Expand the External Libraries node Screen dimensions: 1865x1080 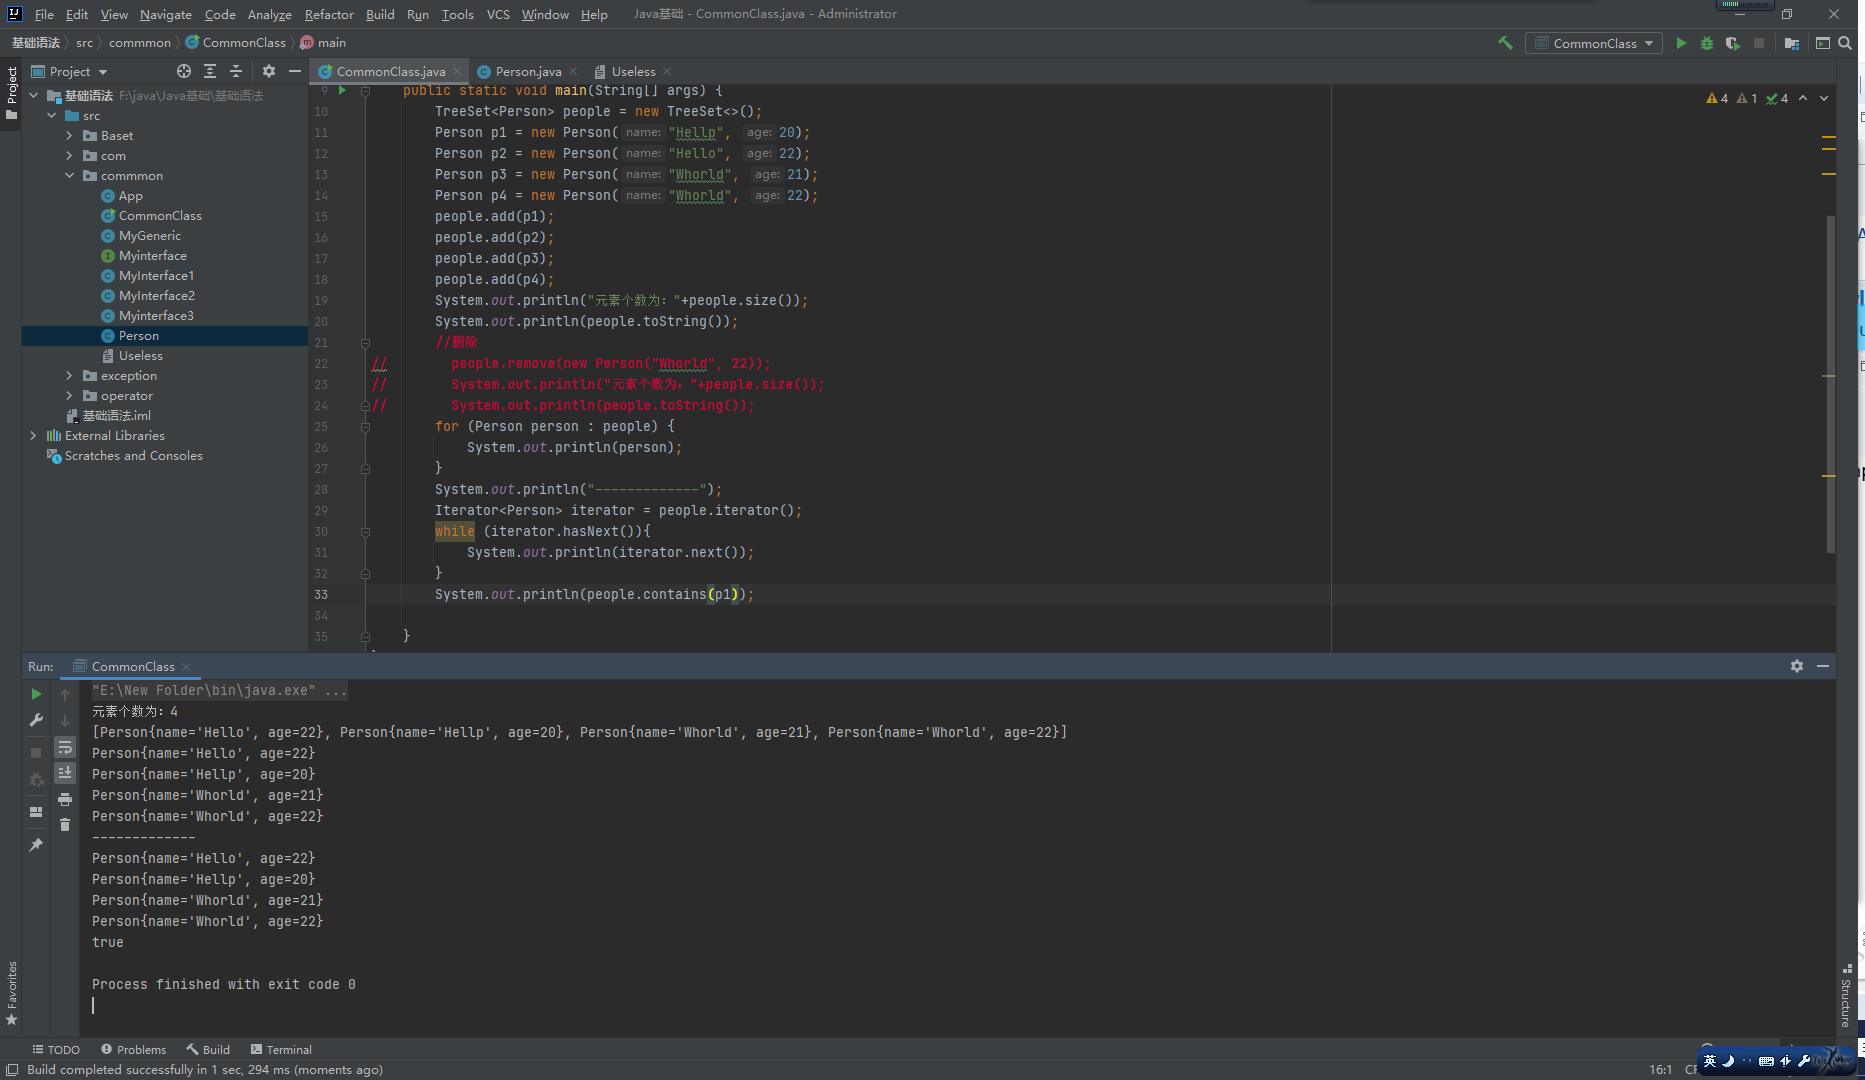[33, 436]
